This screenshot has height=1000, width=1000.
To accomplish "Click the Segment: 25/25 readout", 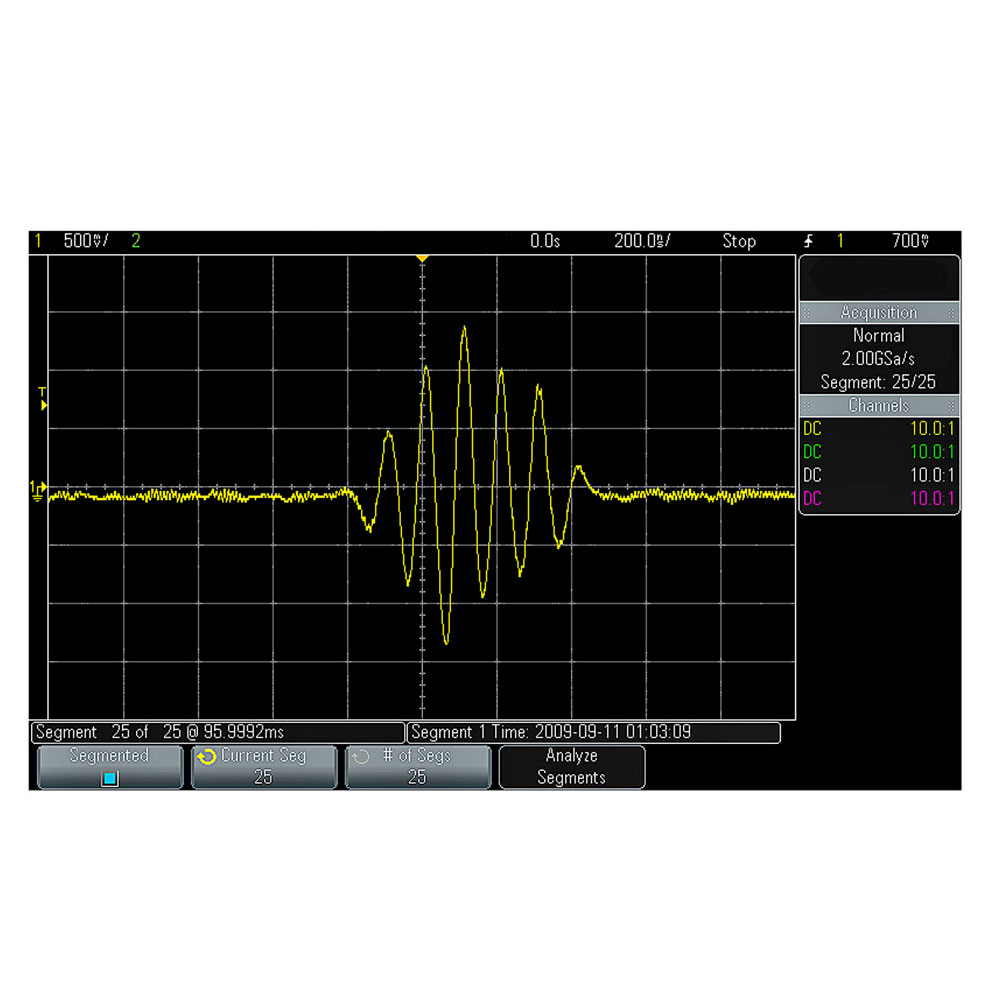I will click(878, 382).
